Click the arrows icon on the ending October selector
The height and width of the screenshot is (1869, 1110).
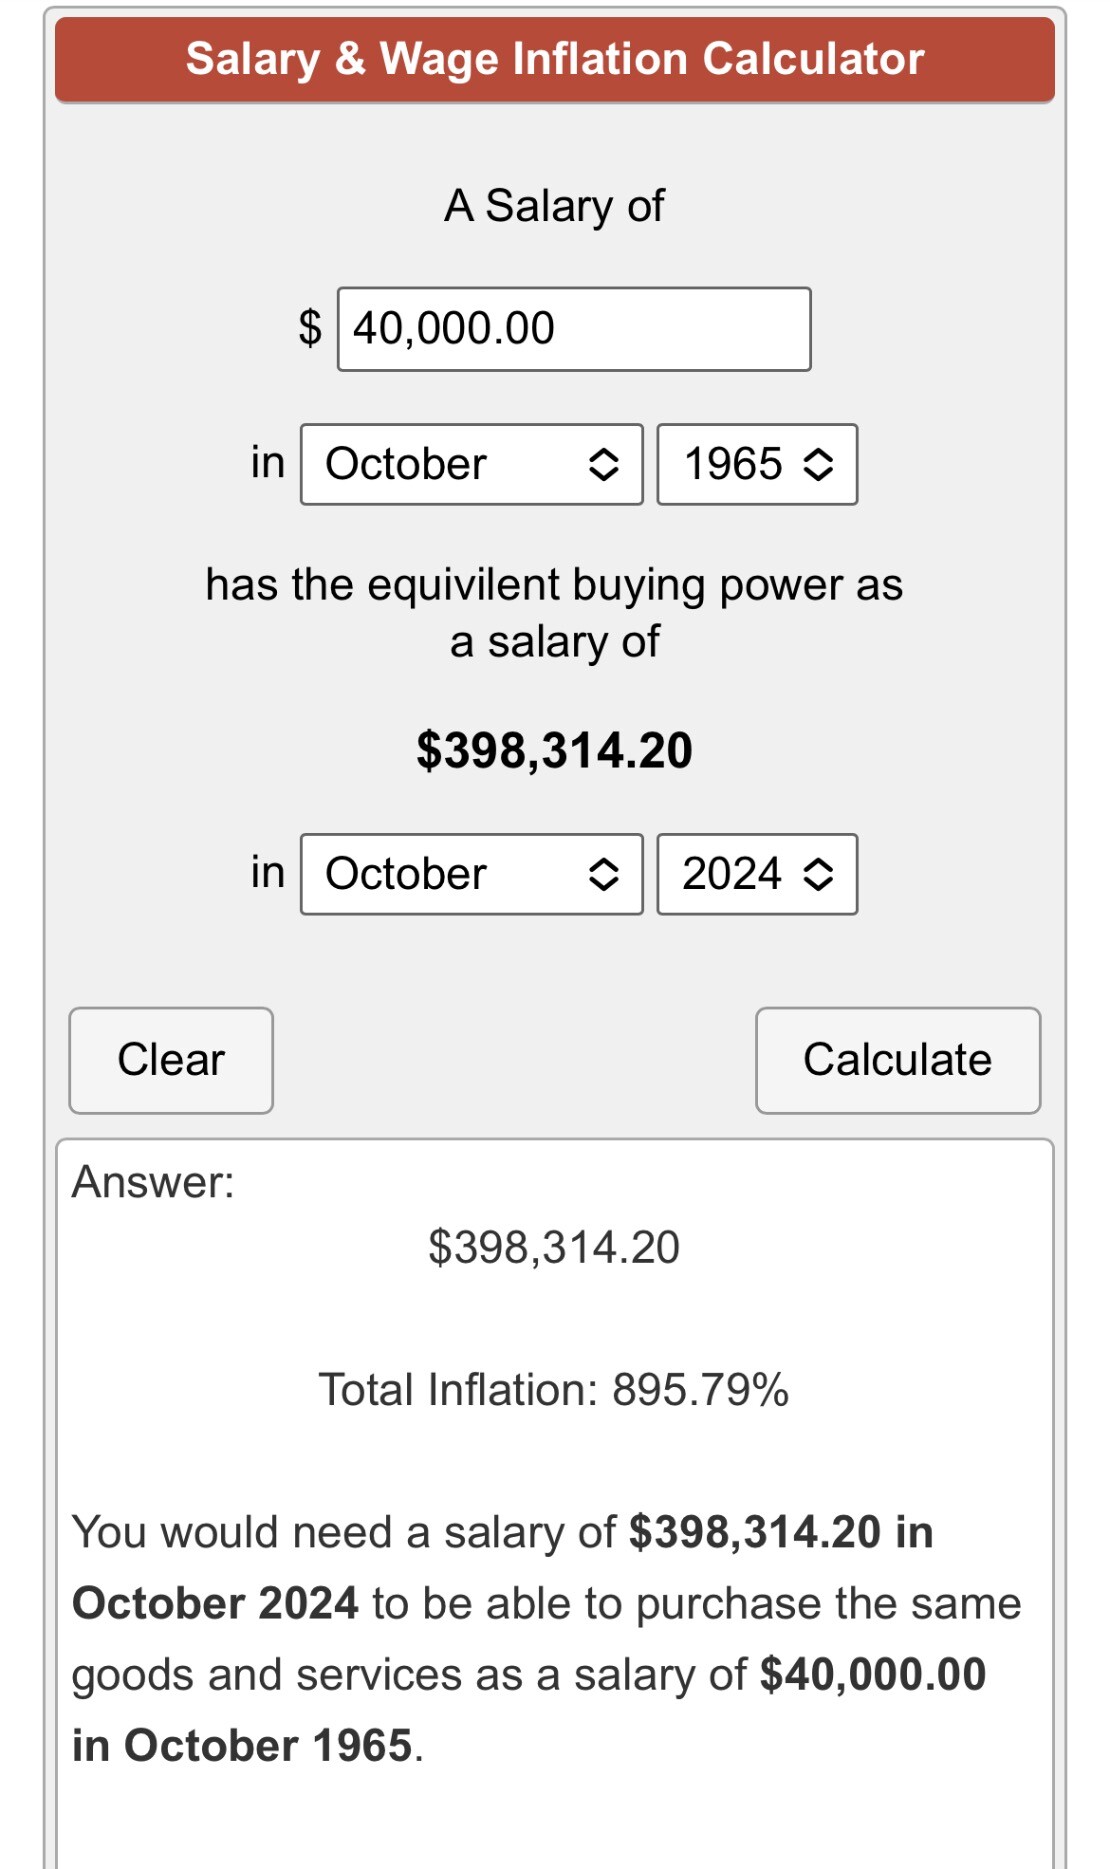[603, 874]
